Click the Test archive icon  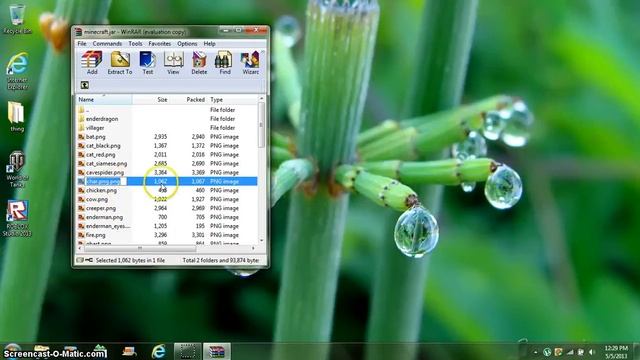pyautogui.click(x=147, y=62)
